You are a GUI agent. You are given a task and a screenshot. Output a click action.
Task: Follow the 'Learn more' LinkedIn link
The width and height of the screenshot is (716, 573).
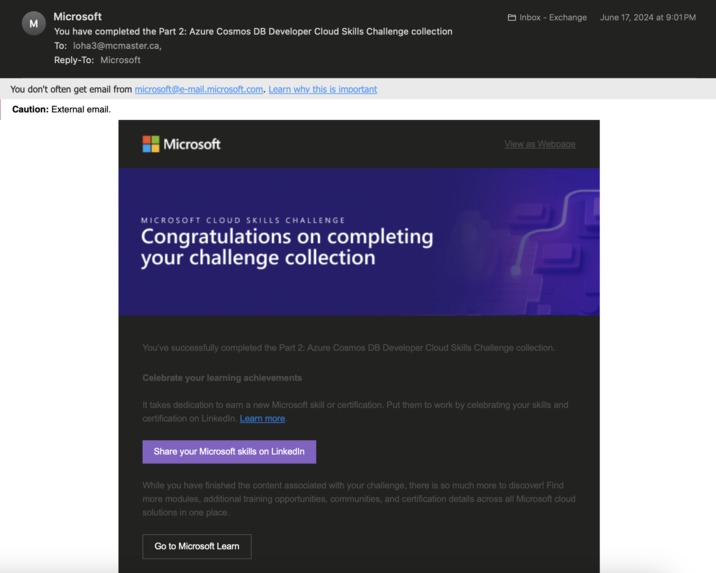(x=262, y=418)
